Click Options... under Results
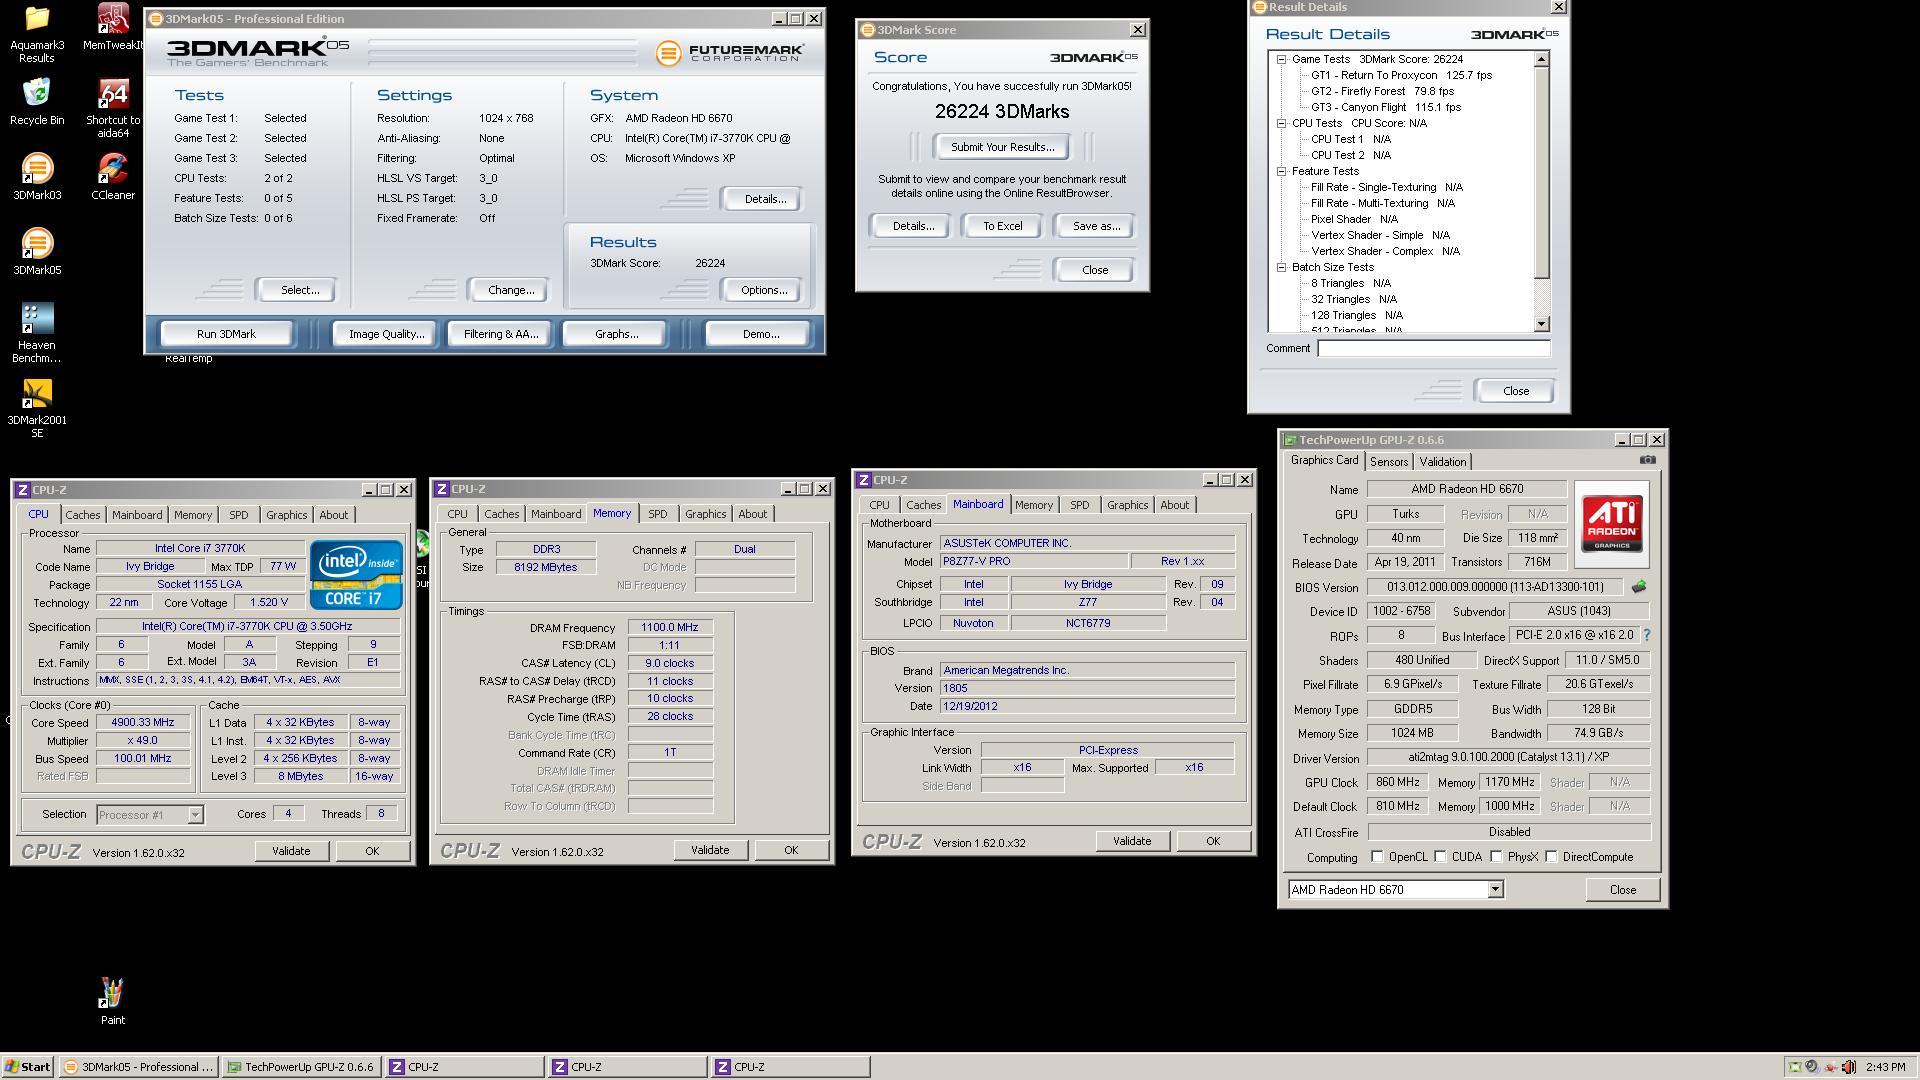1920x1080 pixels. pos(763,290)
